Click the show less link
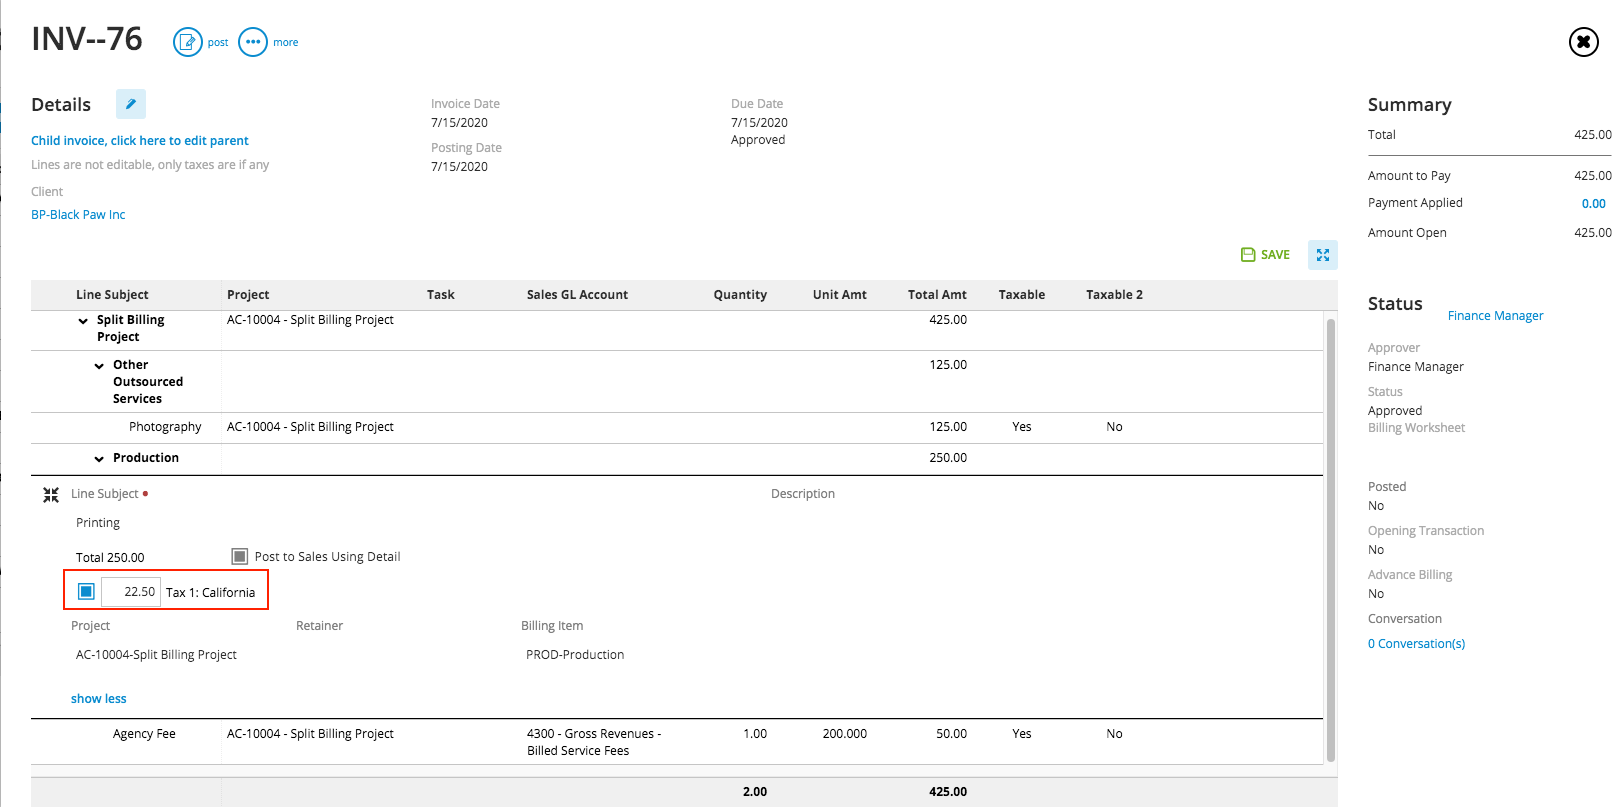Screen dimensions: 1624x807 99,699
